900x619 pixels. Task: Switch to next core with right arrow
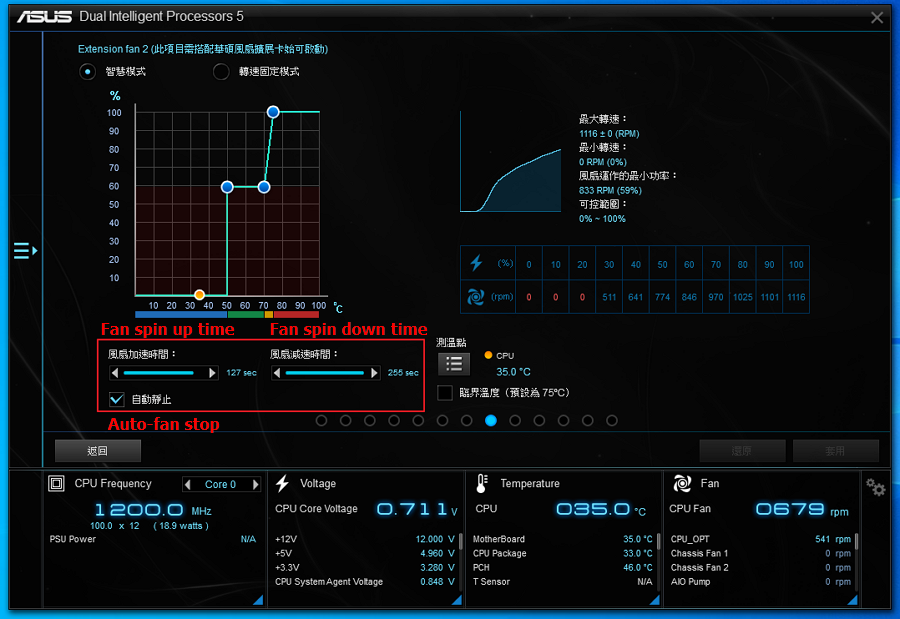(256, 485)
